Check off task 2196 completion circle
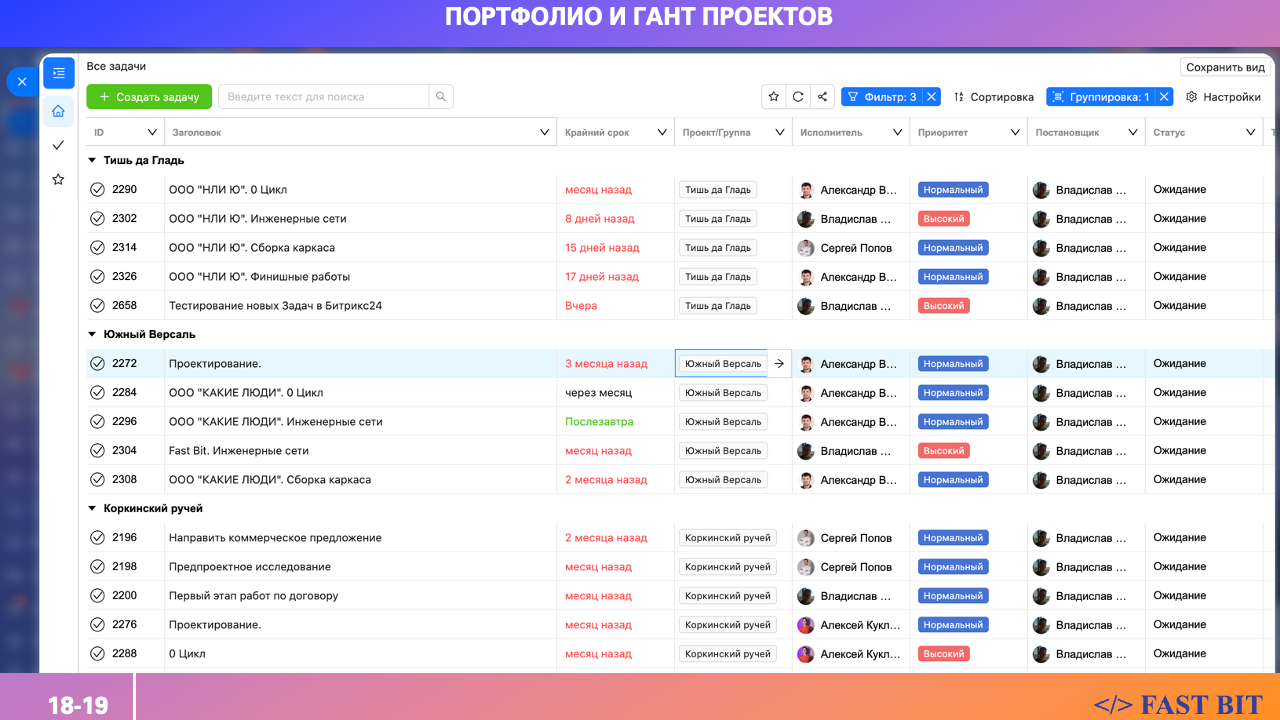This screenshot has width=1280, height=720. point(97,538)
